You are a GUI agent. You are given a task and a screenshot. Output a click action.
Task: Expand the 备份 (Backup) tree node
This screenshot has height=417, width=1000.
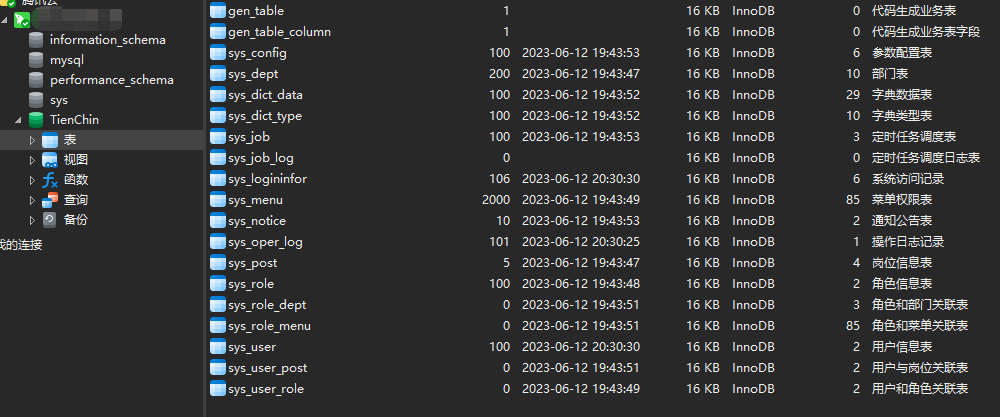(32, 220)
